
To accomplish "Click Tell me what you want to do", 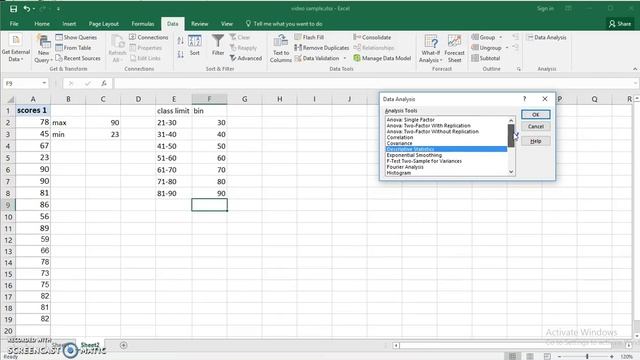I will coord(284,24).
